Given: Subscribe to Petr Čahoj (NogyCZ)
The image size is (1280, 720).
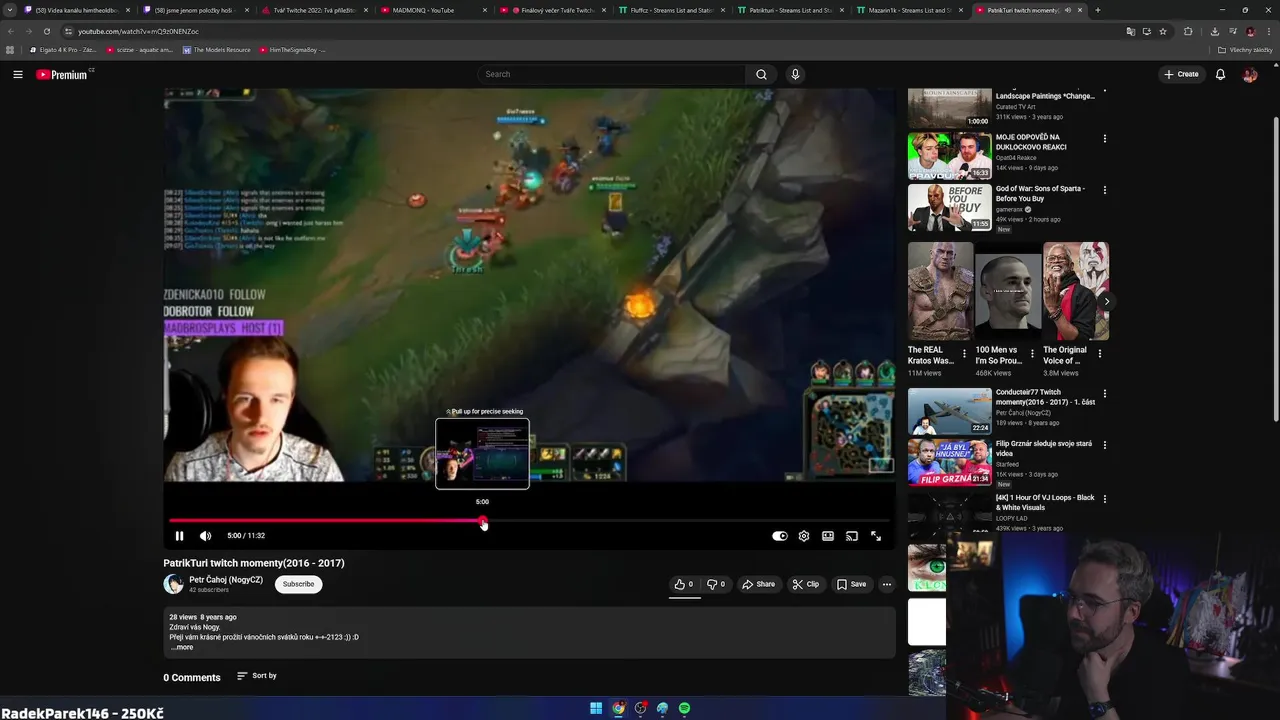Looking at the screenshot, I should (x=298, y=584).
